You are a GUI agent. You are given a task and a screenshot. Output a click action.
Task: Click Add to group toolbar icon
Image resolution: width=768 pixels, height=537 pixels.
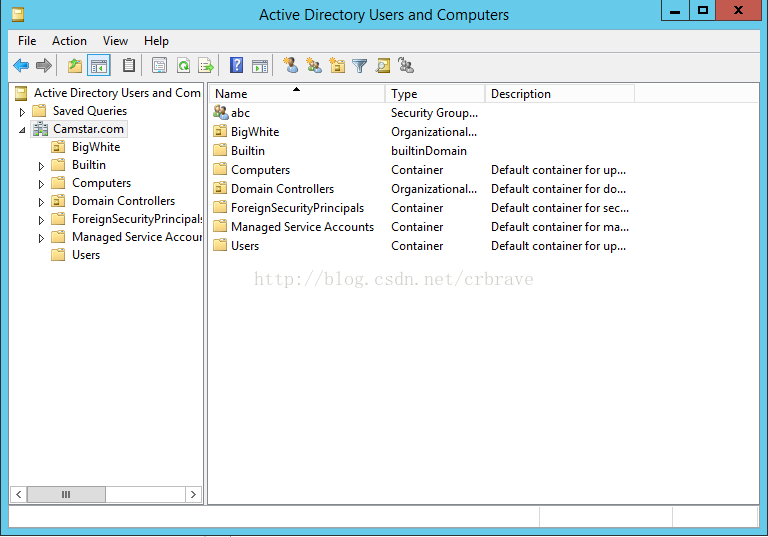pyautogui.click(x=406, y=65)
